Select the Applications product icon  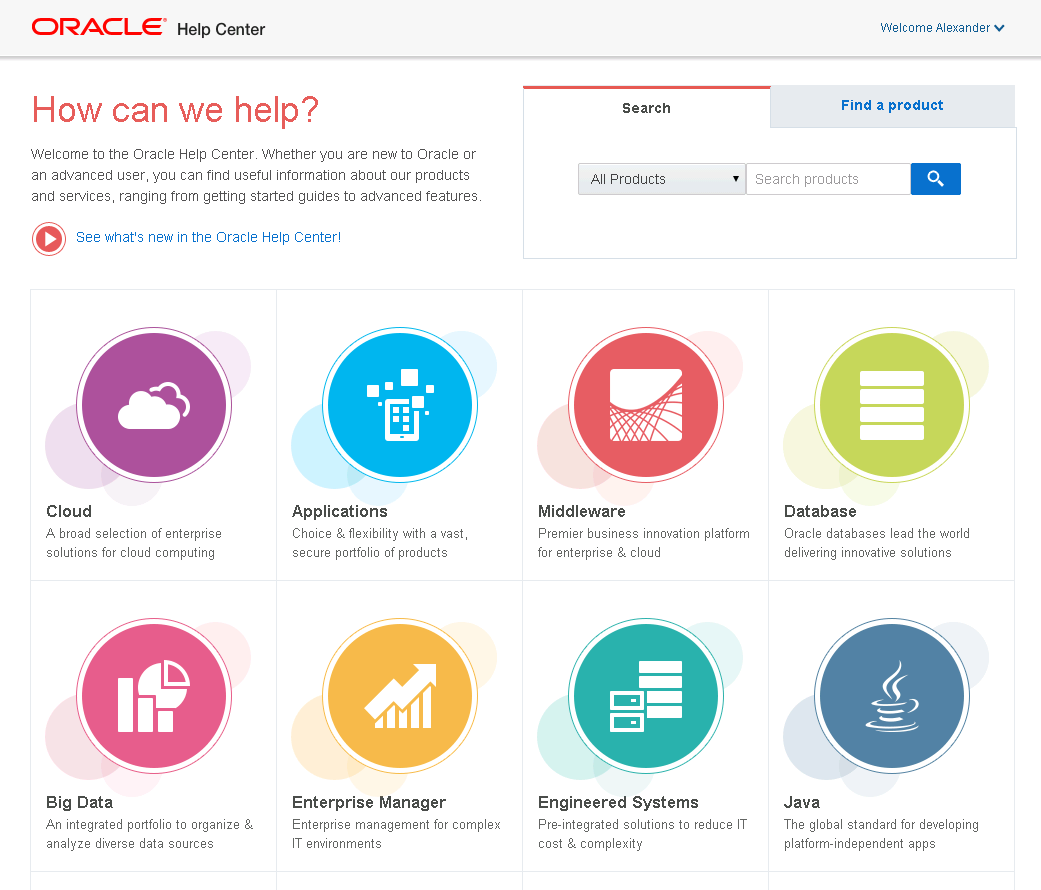(398, 404)
